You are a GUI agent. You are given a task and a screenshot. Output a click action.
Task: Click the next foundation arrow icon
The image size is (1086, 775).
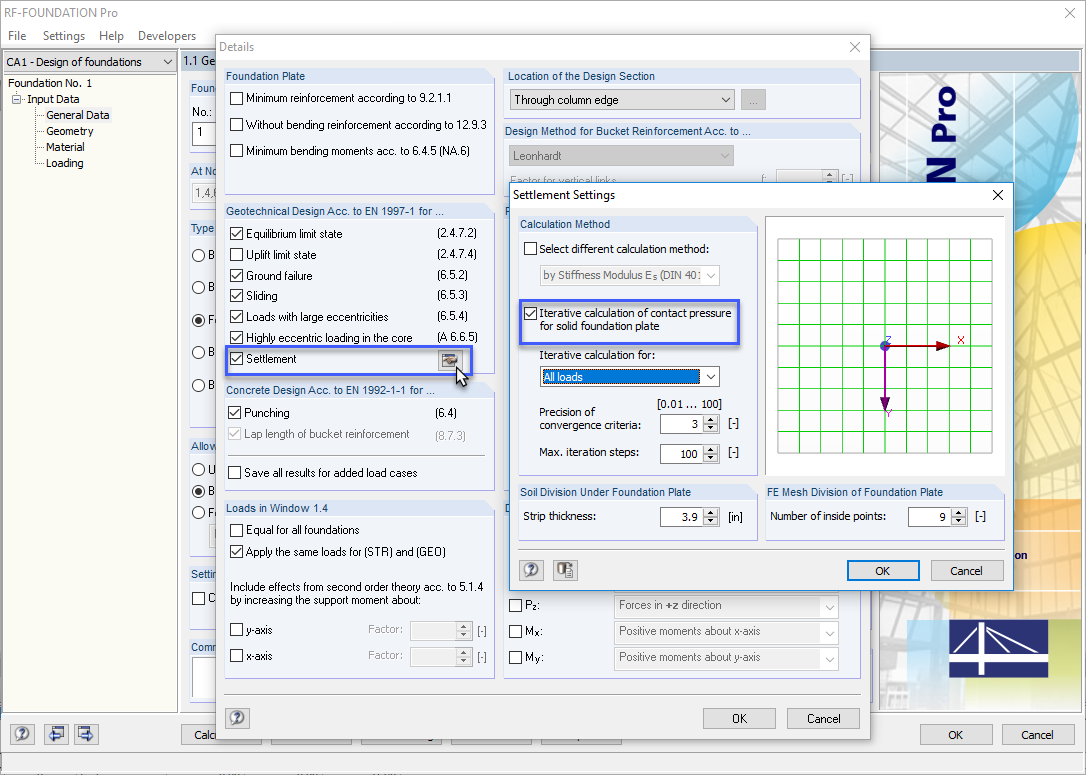click(86, 734)
